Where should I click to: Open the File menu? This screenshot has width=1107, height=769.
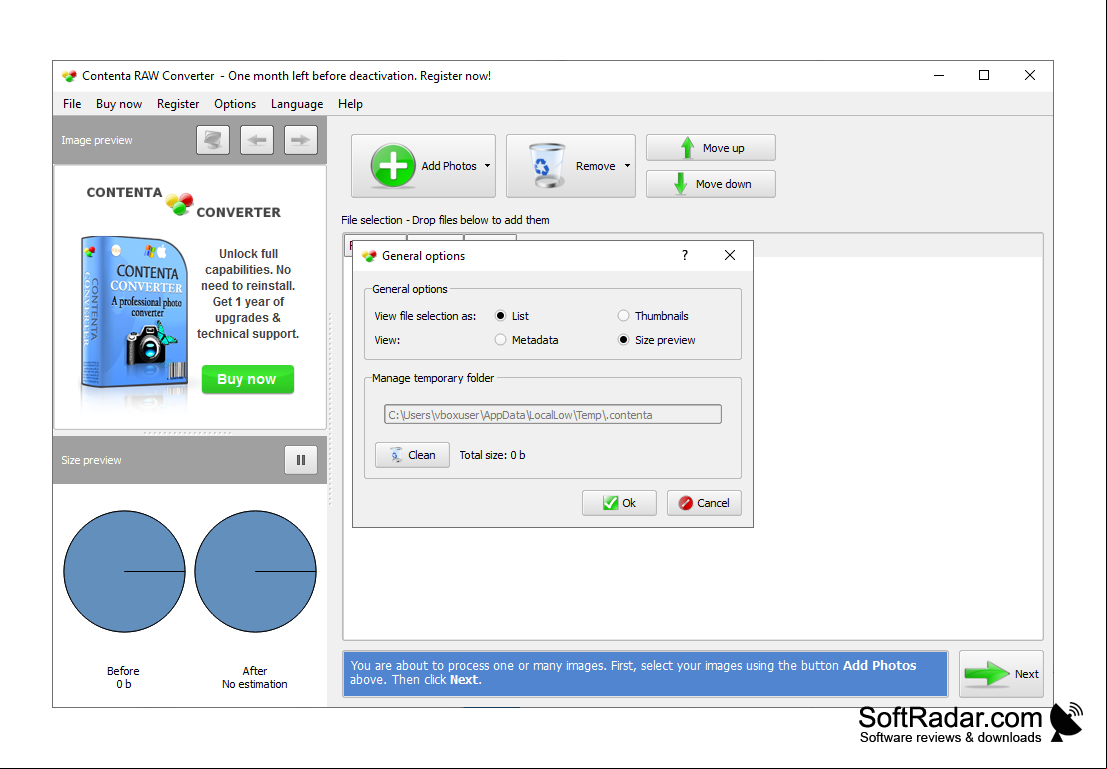72,104
